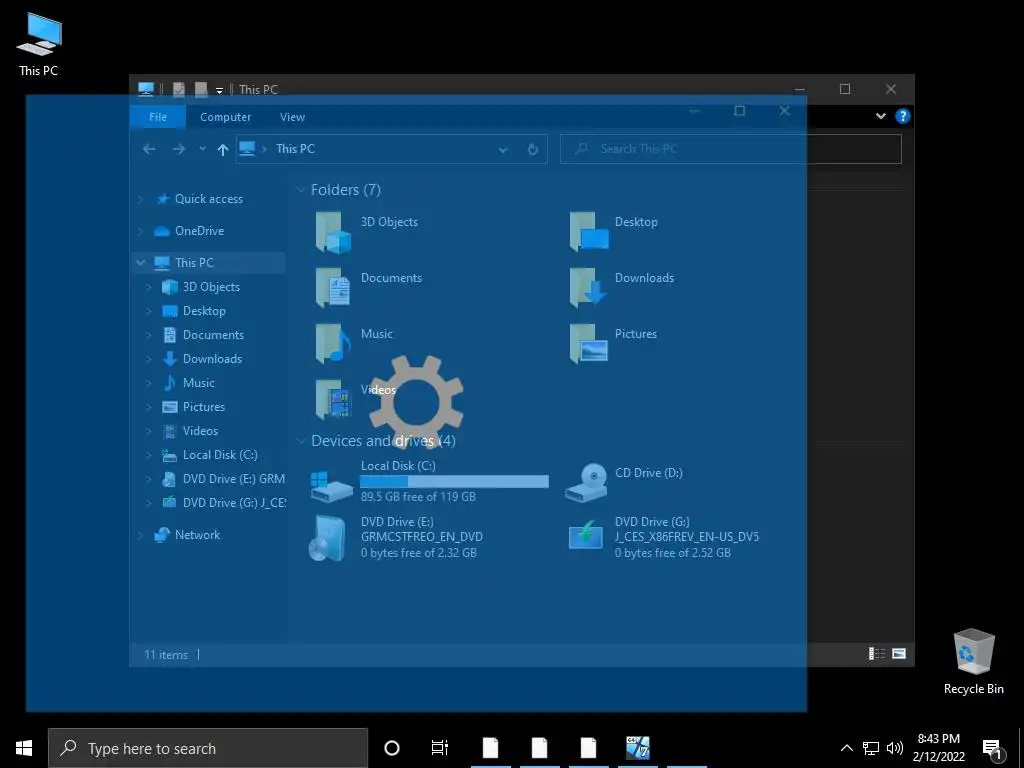Viewport: 1024px width, 768px height.
Task: Expand the ribbon with the chevron
Action: (881, 116)
